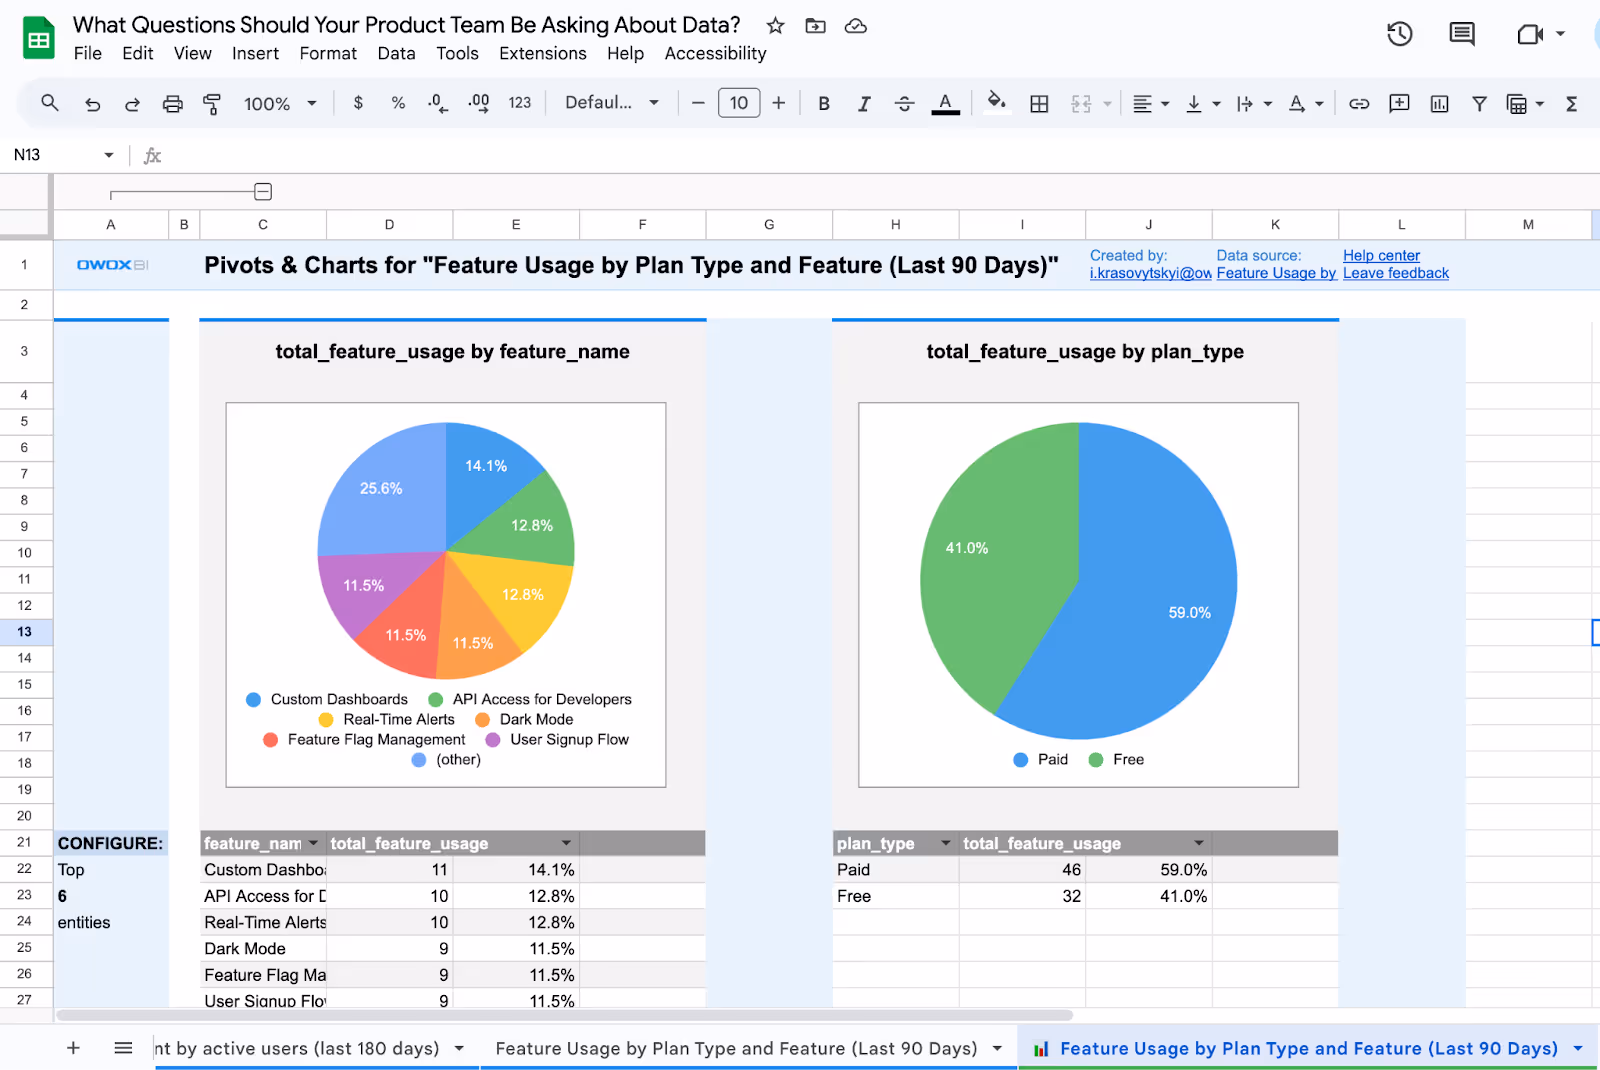Image resolution: width=1600 pixels, height=1070 pixels.
Task: Open the Data menu
Action: 396,53
